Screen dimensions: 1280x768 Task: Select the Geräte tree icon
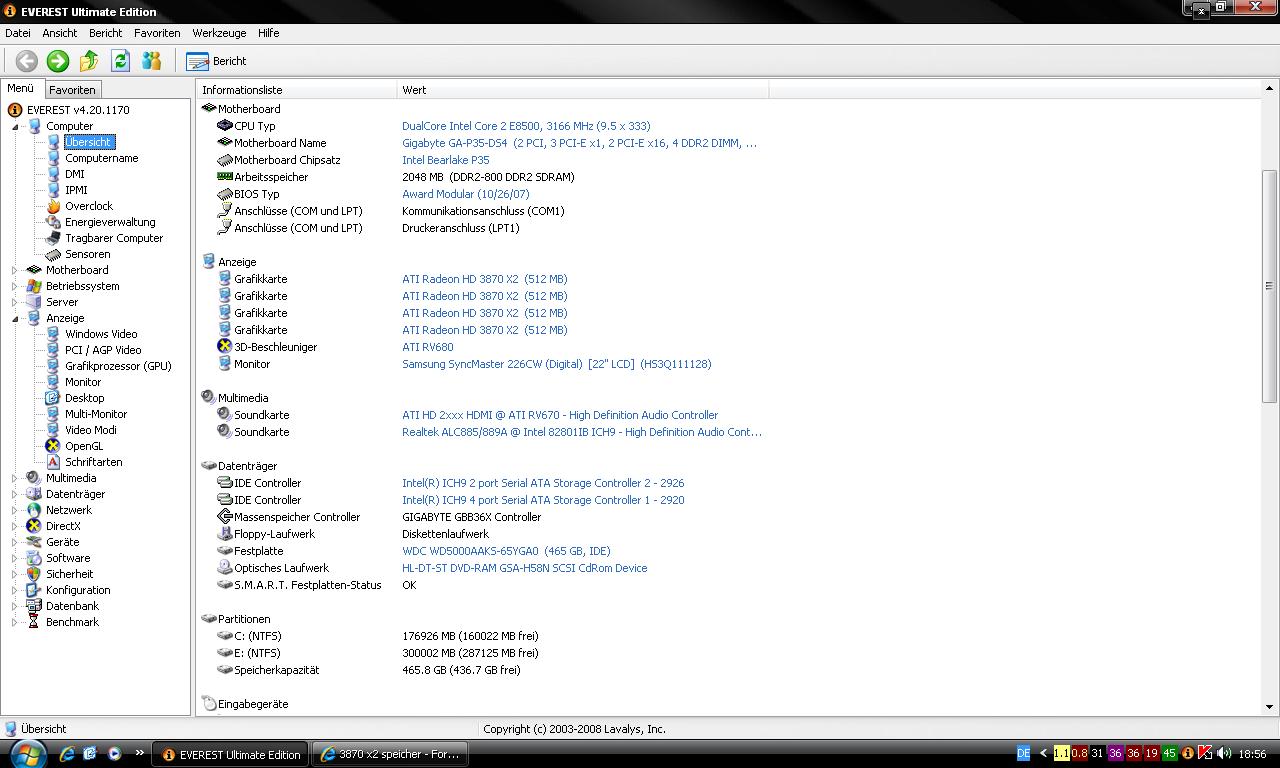click(x=34, y=542)
